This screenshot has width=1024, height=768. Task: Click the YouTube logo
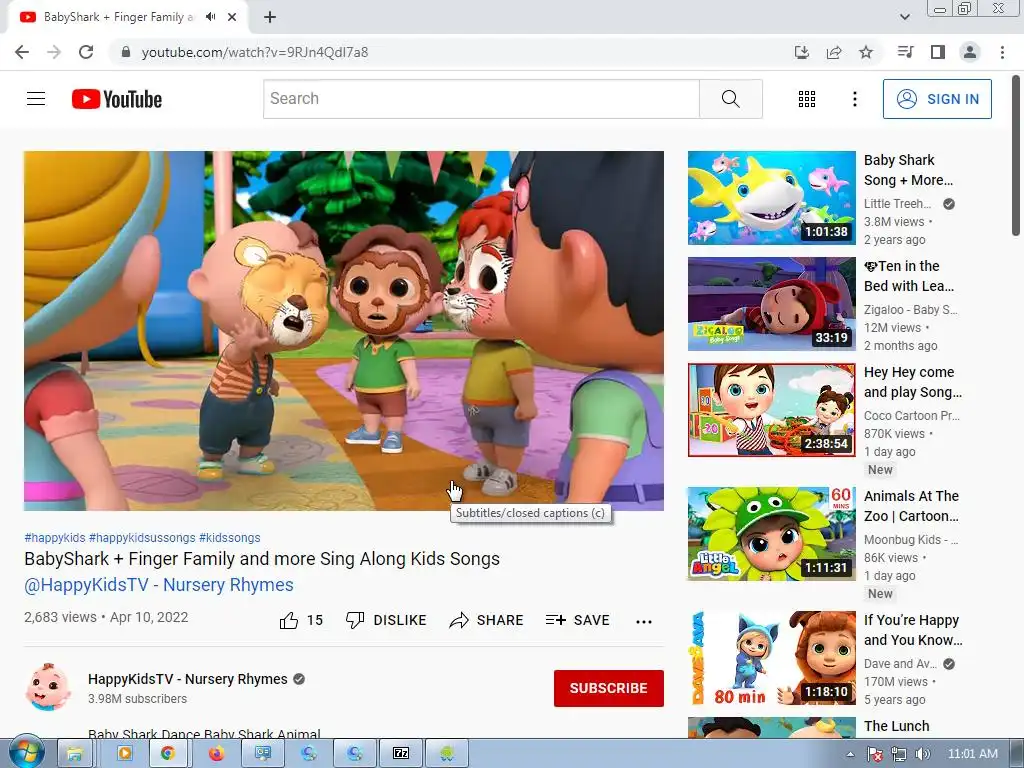point(117,99)
